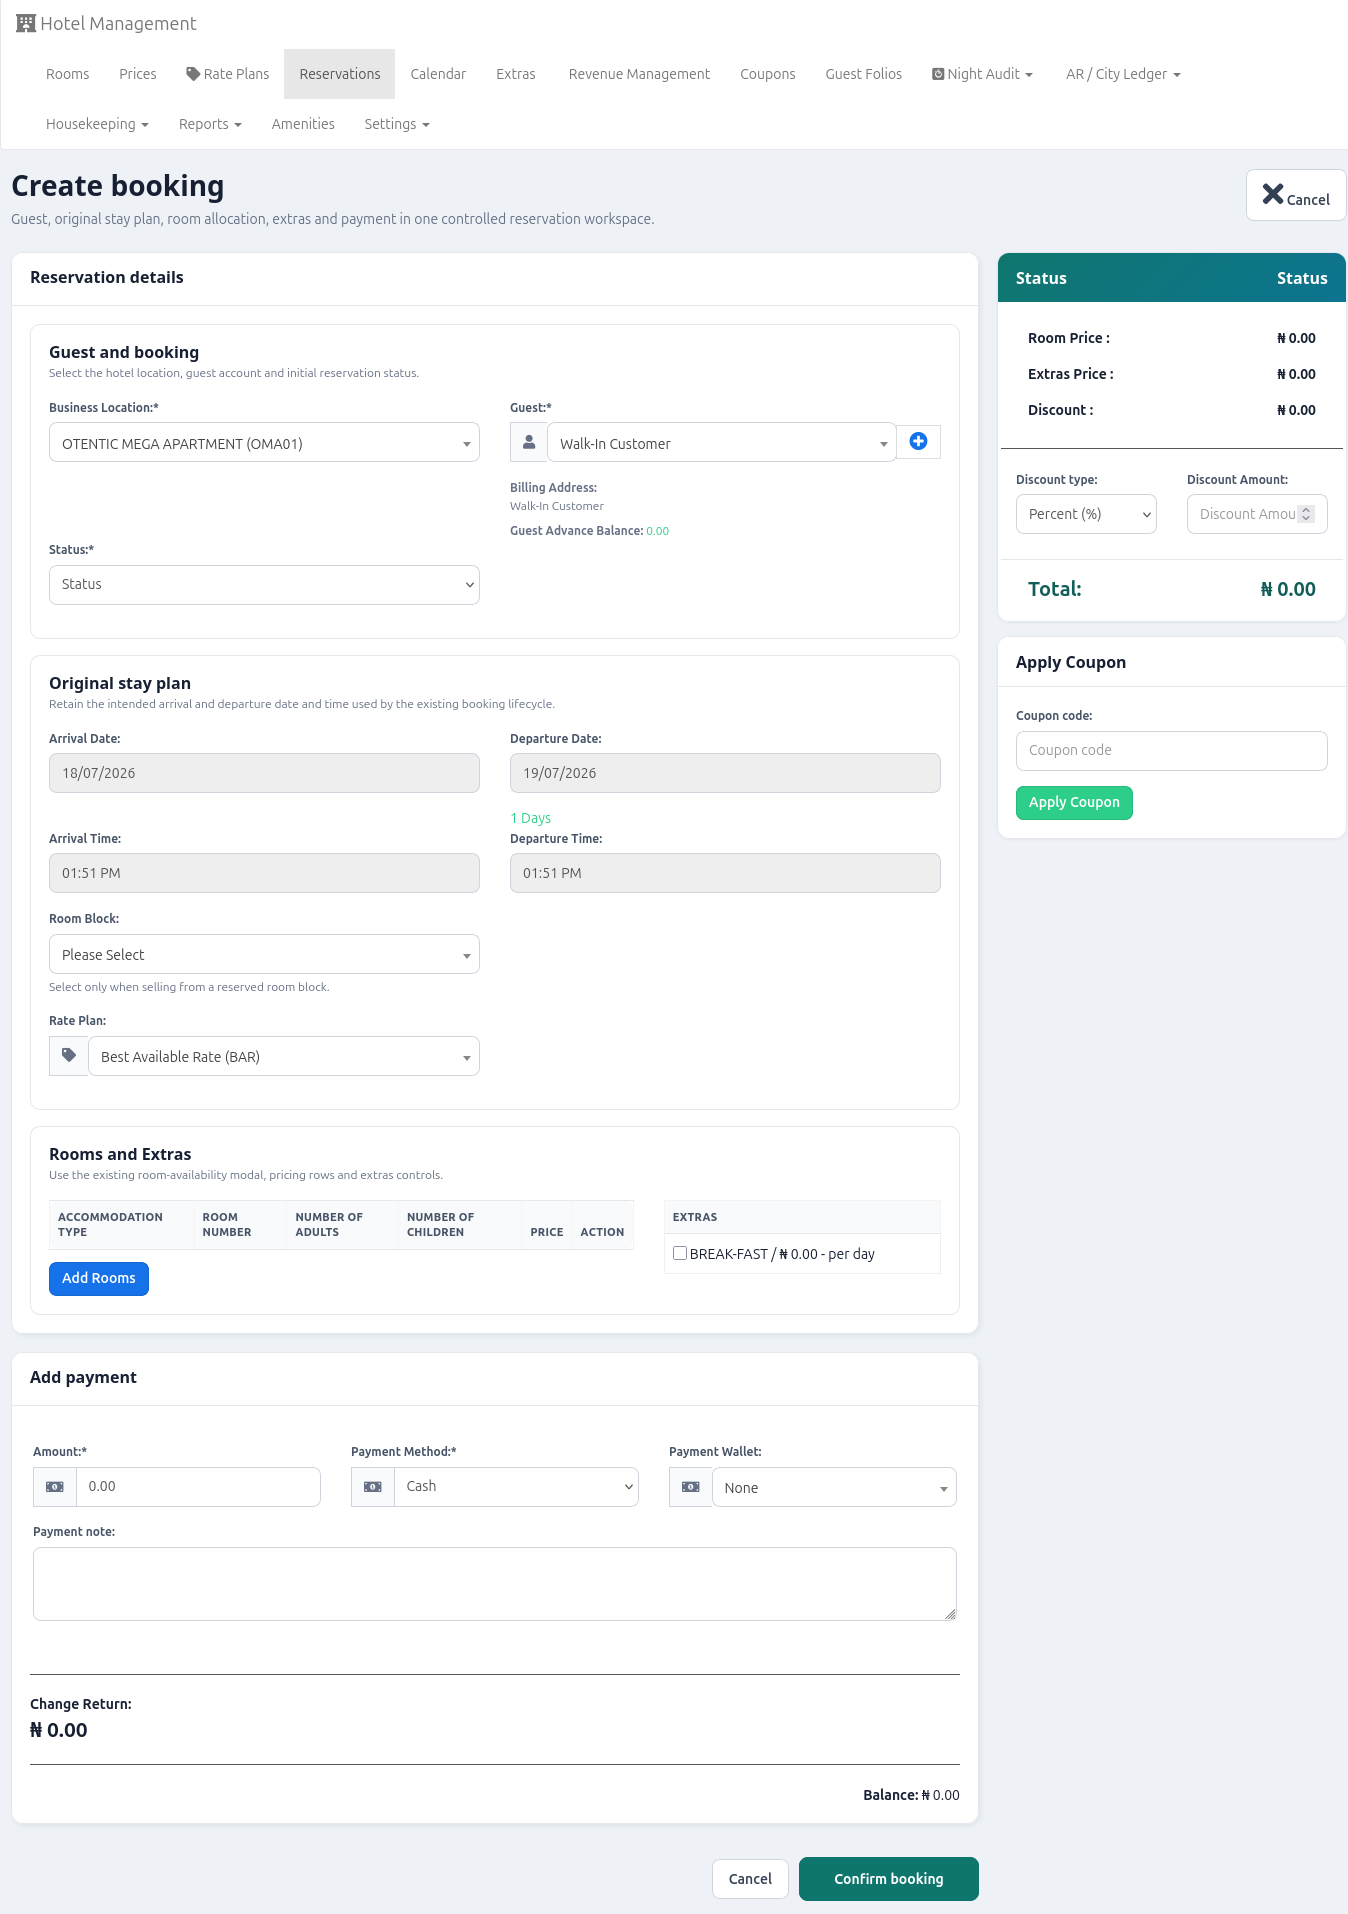Click the 'Balance: ₦ 0.00' text
1348x1914 pixels.
911,1795
